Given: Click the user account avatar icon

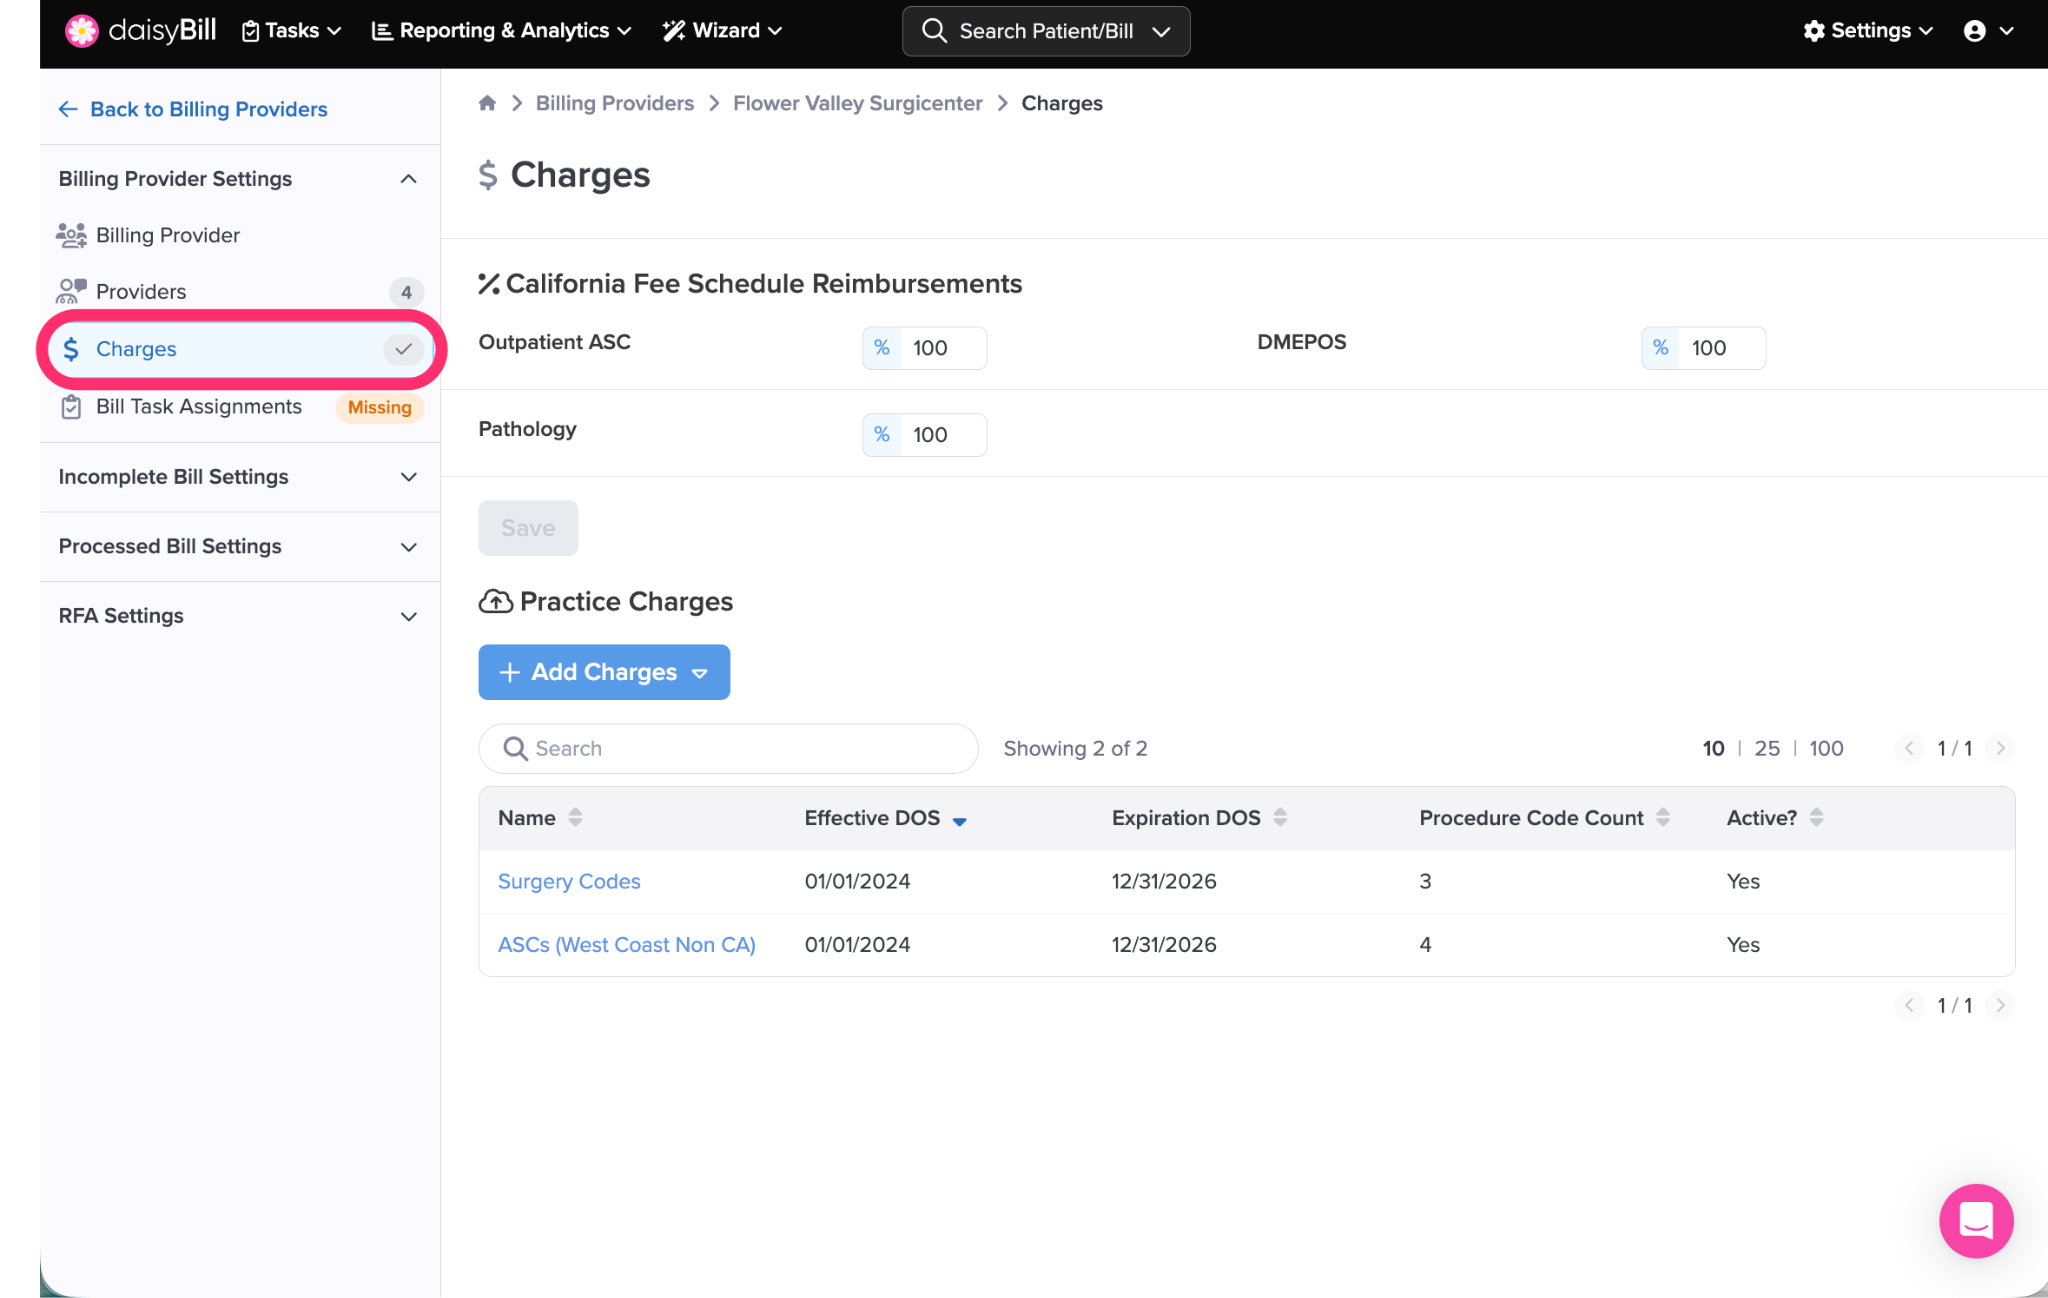Looking at the screenshot, I should 1974,31.
